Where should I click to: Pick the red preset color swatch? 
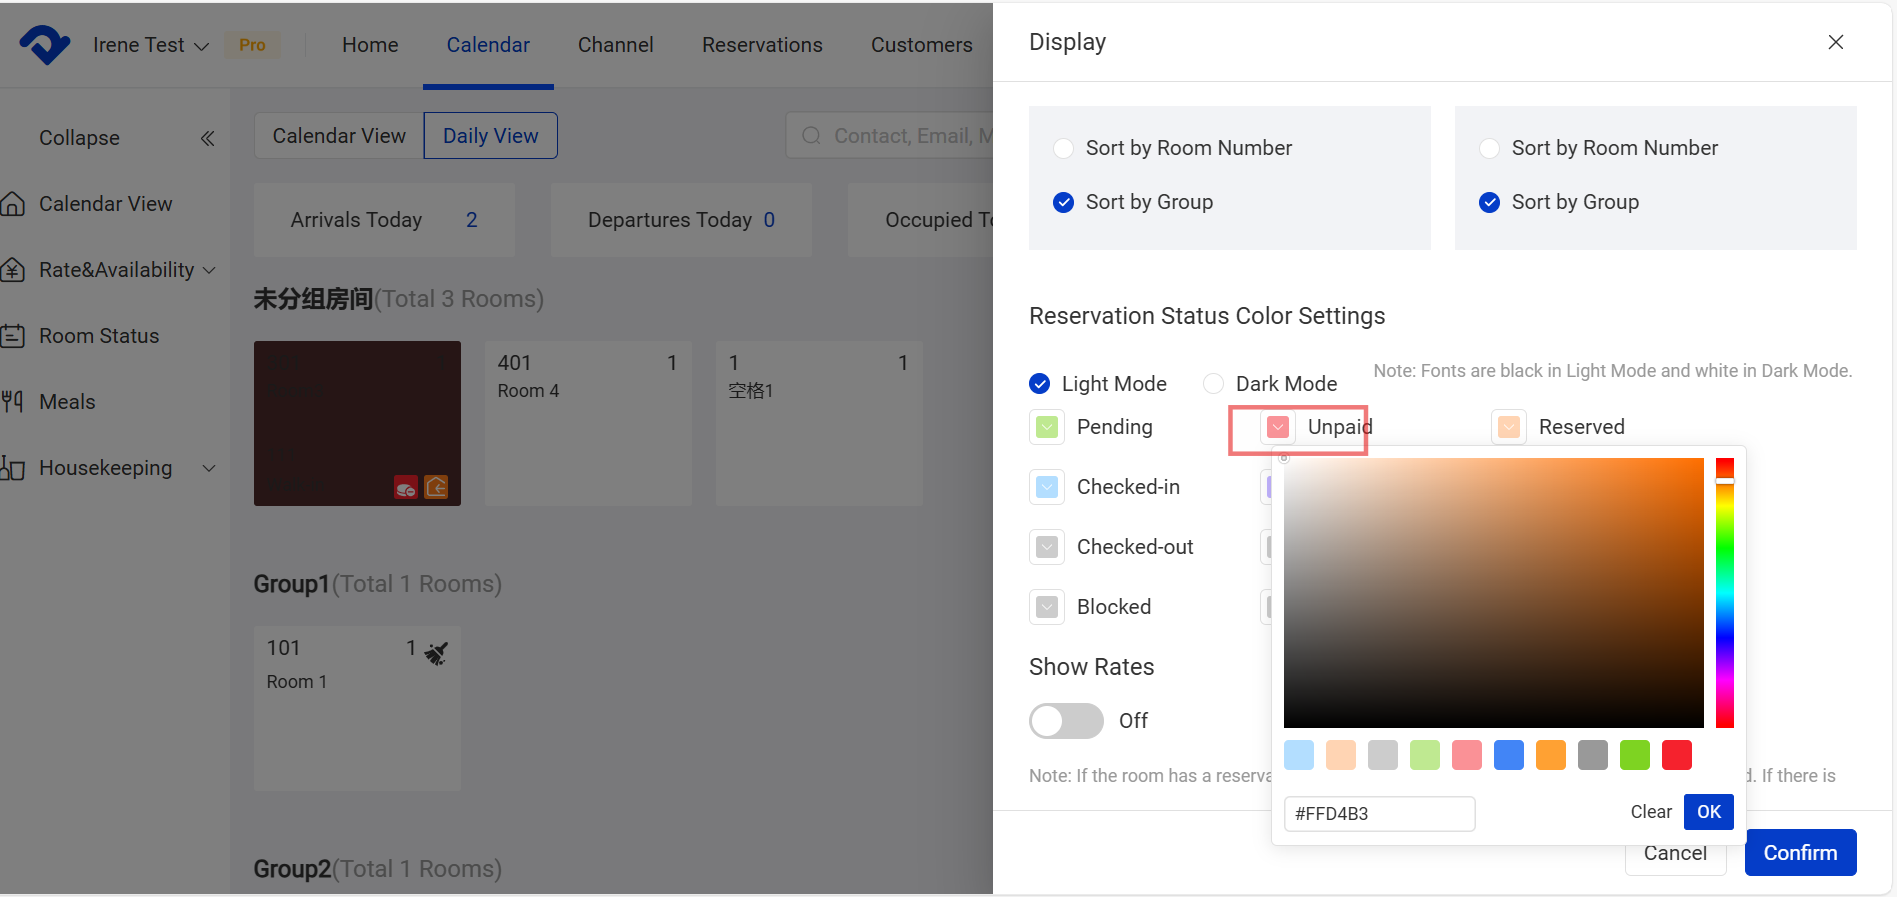(x=1676, y=755)
